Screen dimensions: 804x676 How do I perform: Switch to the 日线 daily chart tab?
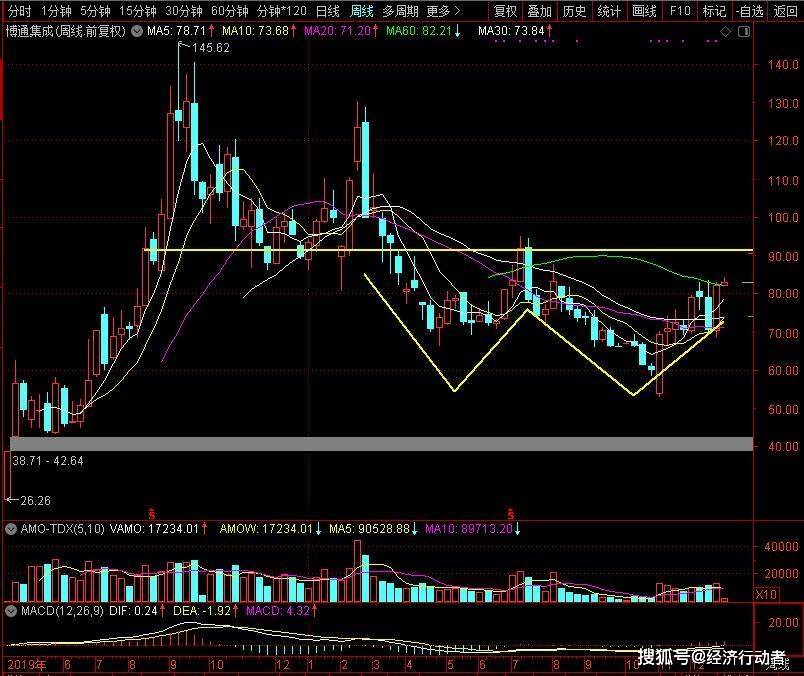pos(327,11)
